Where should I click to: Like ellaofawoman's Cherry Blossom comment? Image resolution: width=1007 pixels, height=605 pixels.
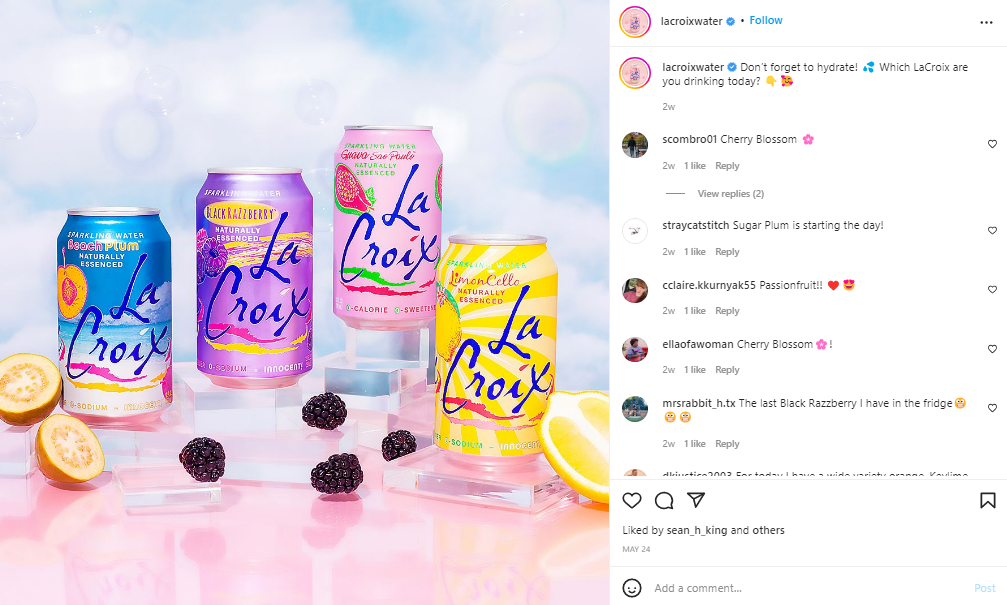[992, 349]
